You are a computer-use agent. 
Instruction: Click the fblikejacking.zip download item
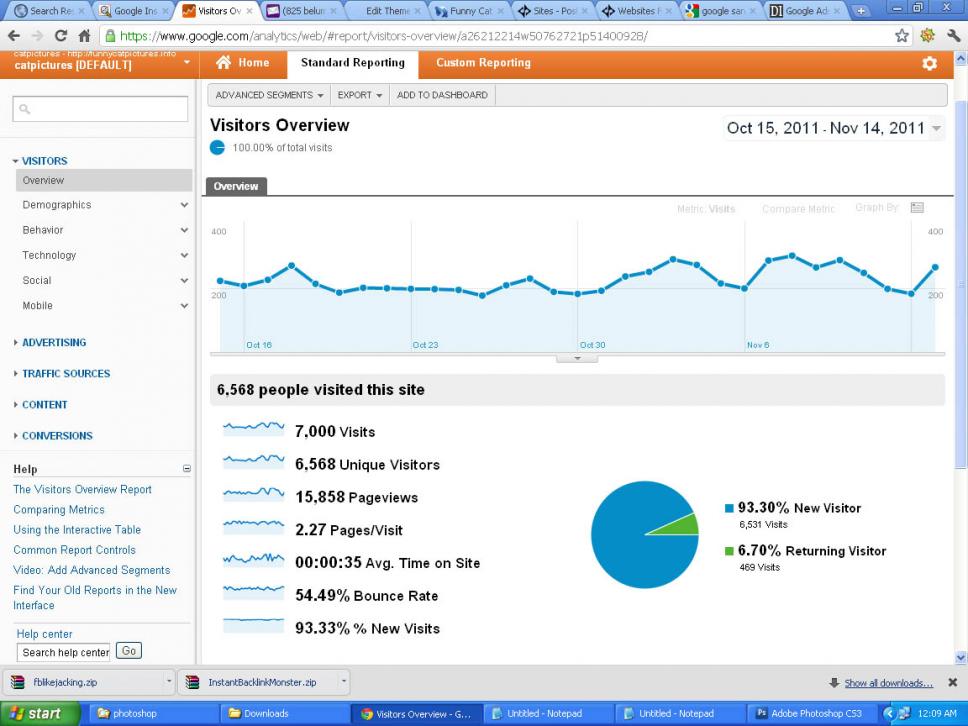click(x=83, y=682)
